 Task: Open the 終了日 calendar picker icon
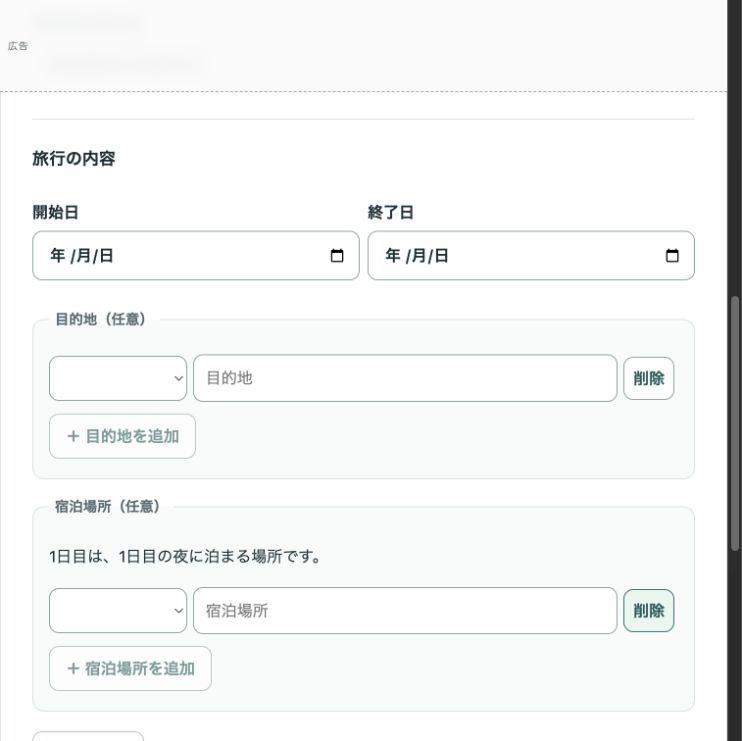click(671, 256)
